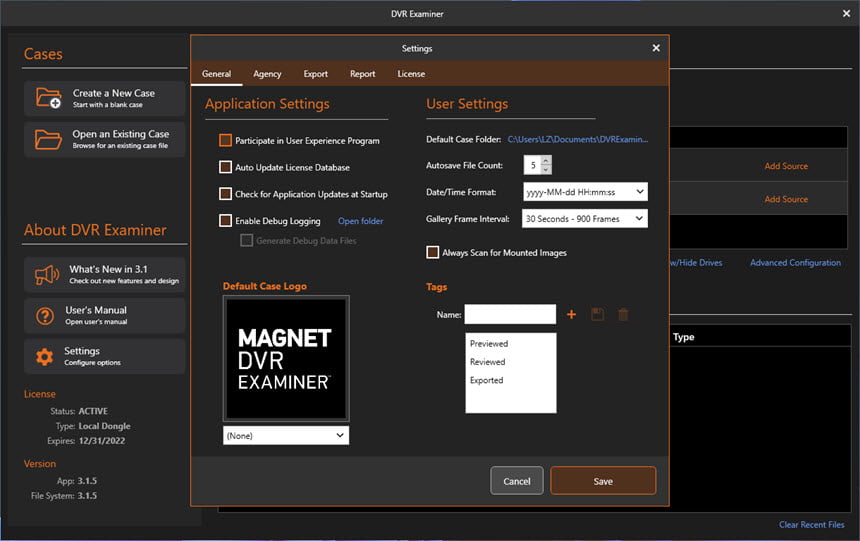Toggle Check for Application Updates at Startup
This screenshot has width=860, height=541.
coord(225,194)
